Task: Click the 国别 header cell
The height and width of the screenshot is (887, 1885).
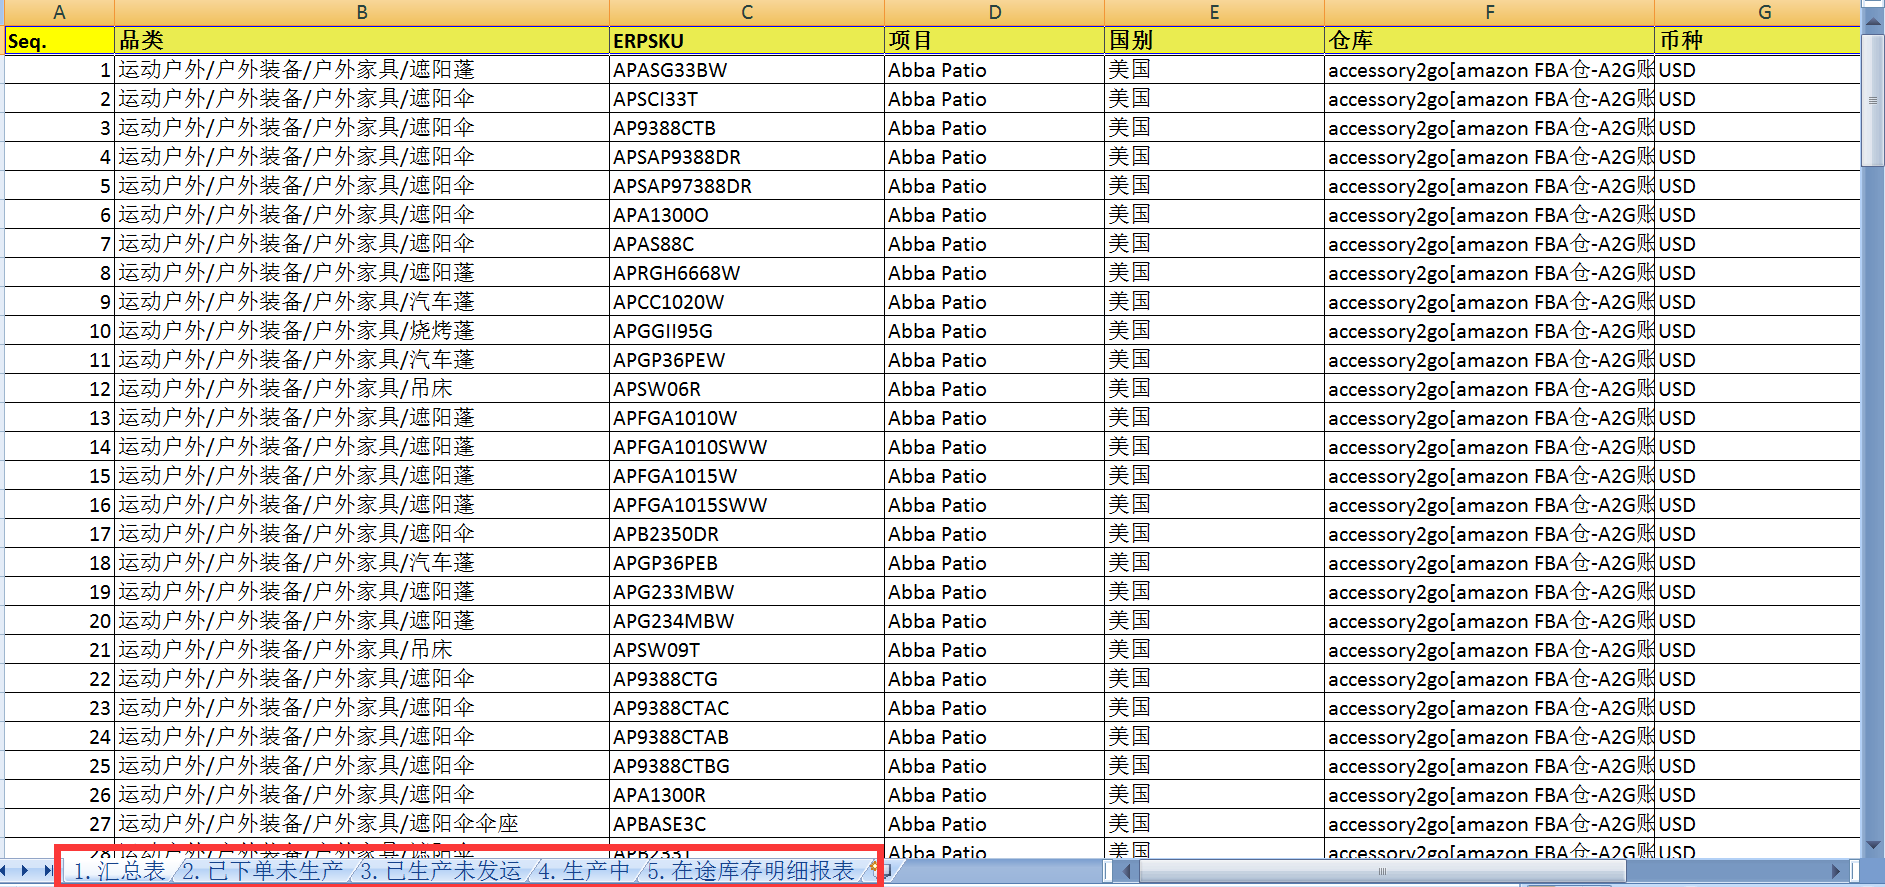Action: point(1214,41)
